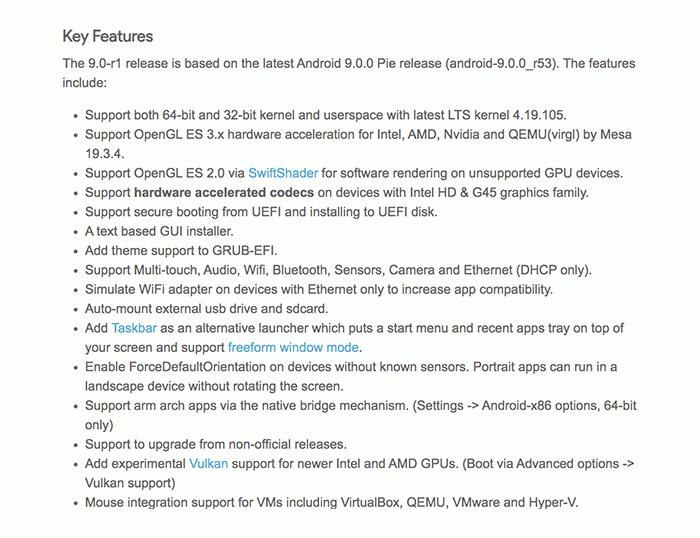Image resolution: width=700 pixels, height=538 pixels.
Task: Open the Vulkan link
Action: click(x=209, y=464)
